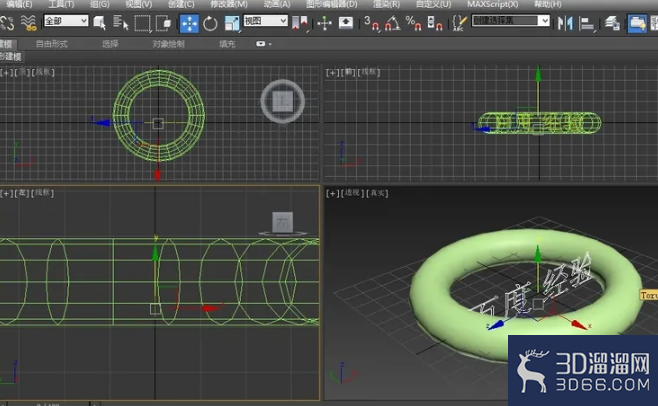Open the 渲染(R) menu

pyautogui.click(x=386, y=4)
